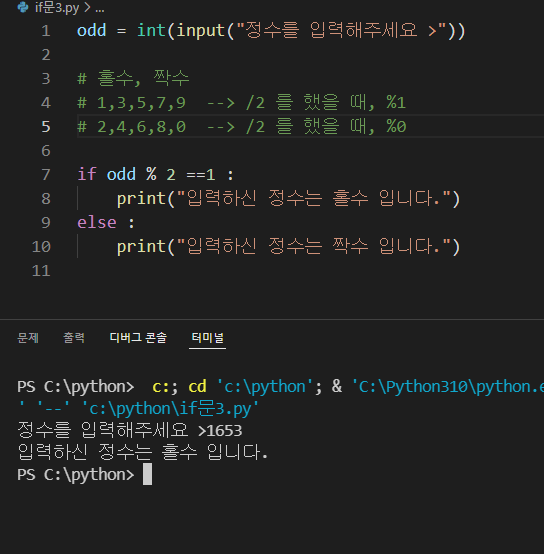
Task: Open the 디버그 콘솔 tab
Action: pos(138,338)
